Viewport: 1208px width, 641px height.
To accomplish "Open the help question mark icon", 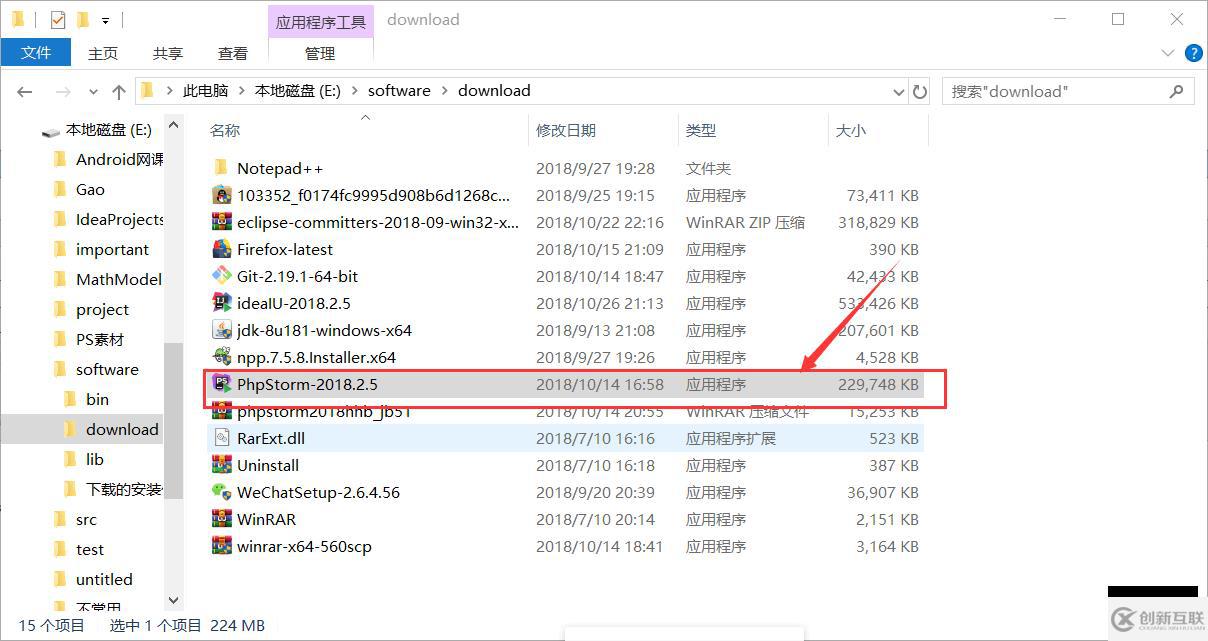I will tap(1193, 53).
